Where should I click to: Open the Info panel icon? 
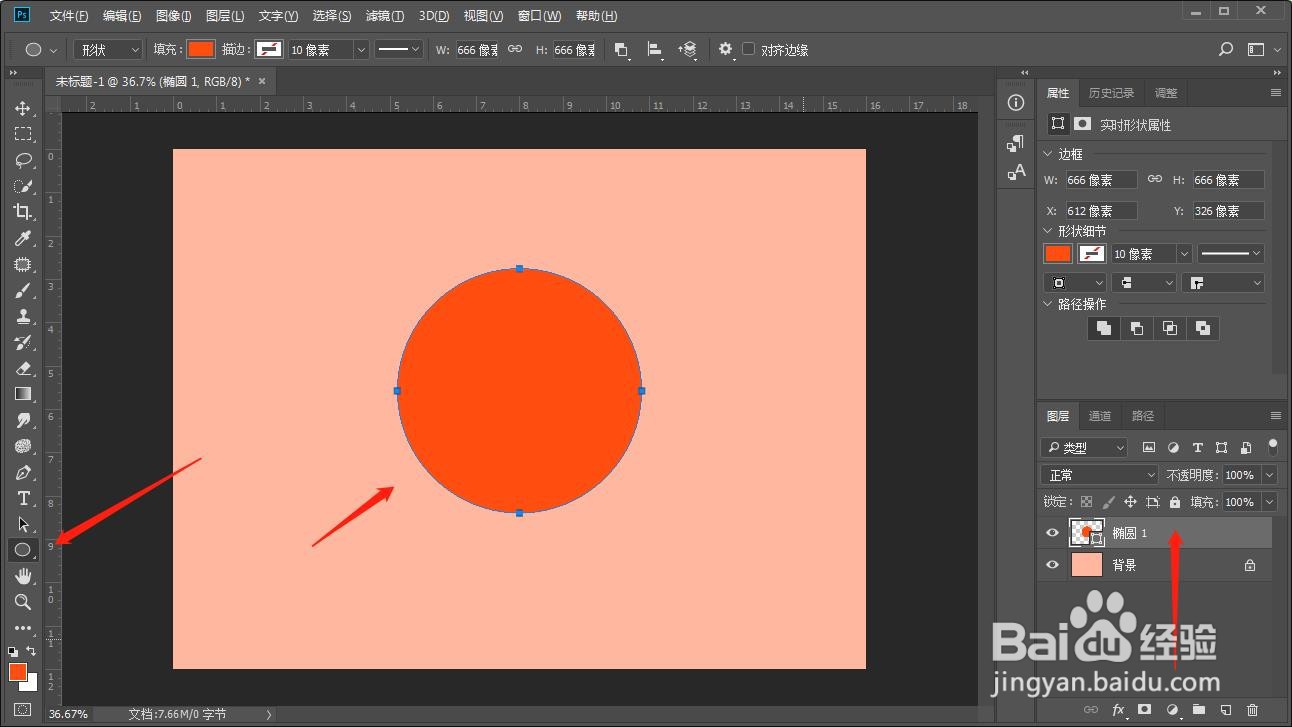click(x=1016, y=102)
